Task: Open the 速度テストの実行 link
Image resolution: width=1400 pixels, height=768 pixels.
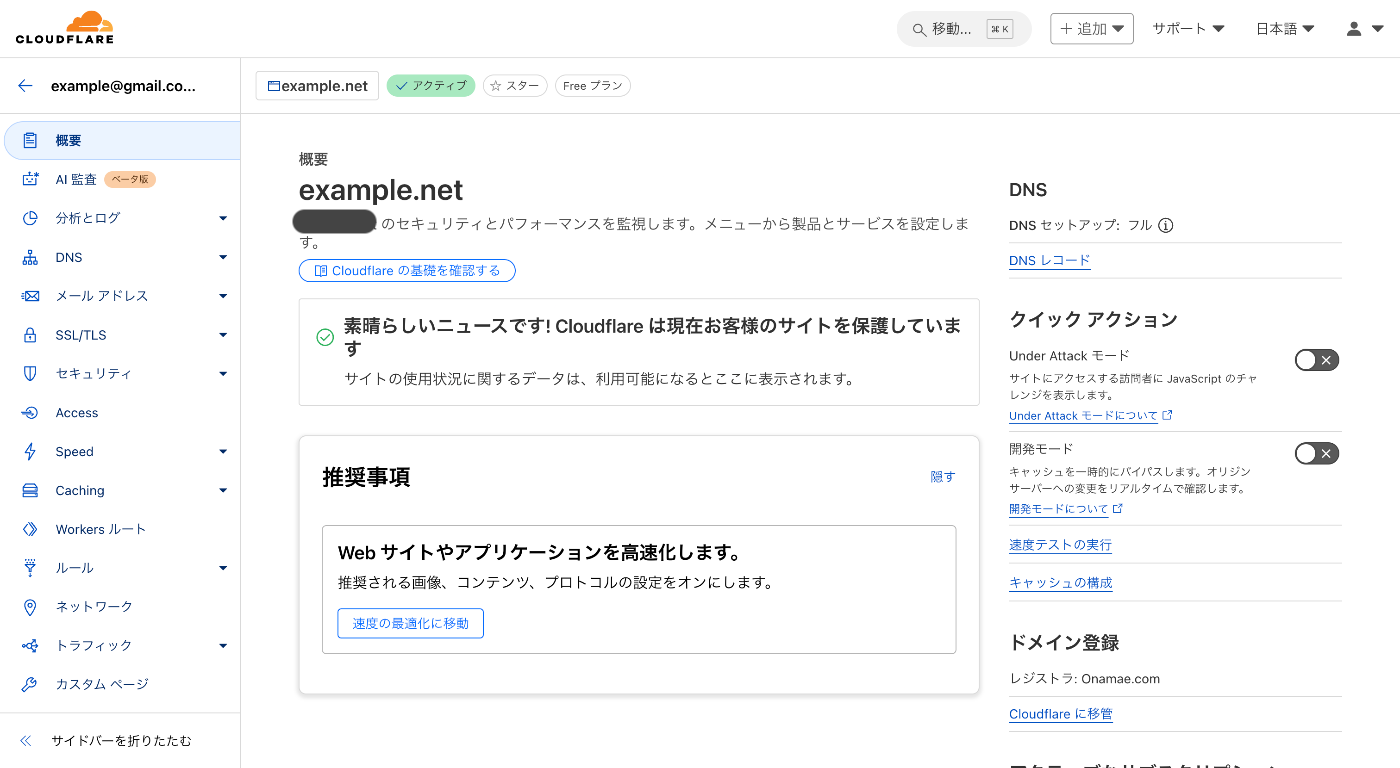Action: click(1060, 545)
